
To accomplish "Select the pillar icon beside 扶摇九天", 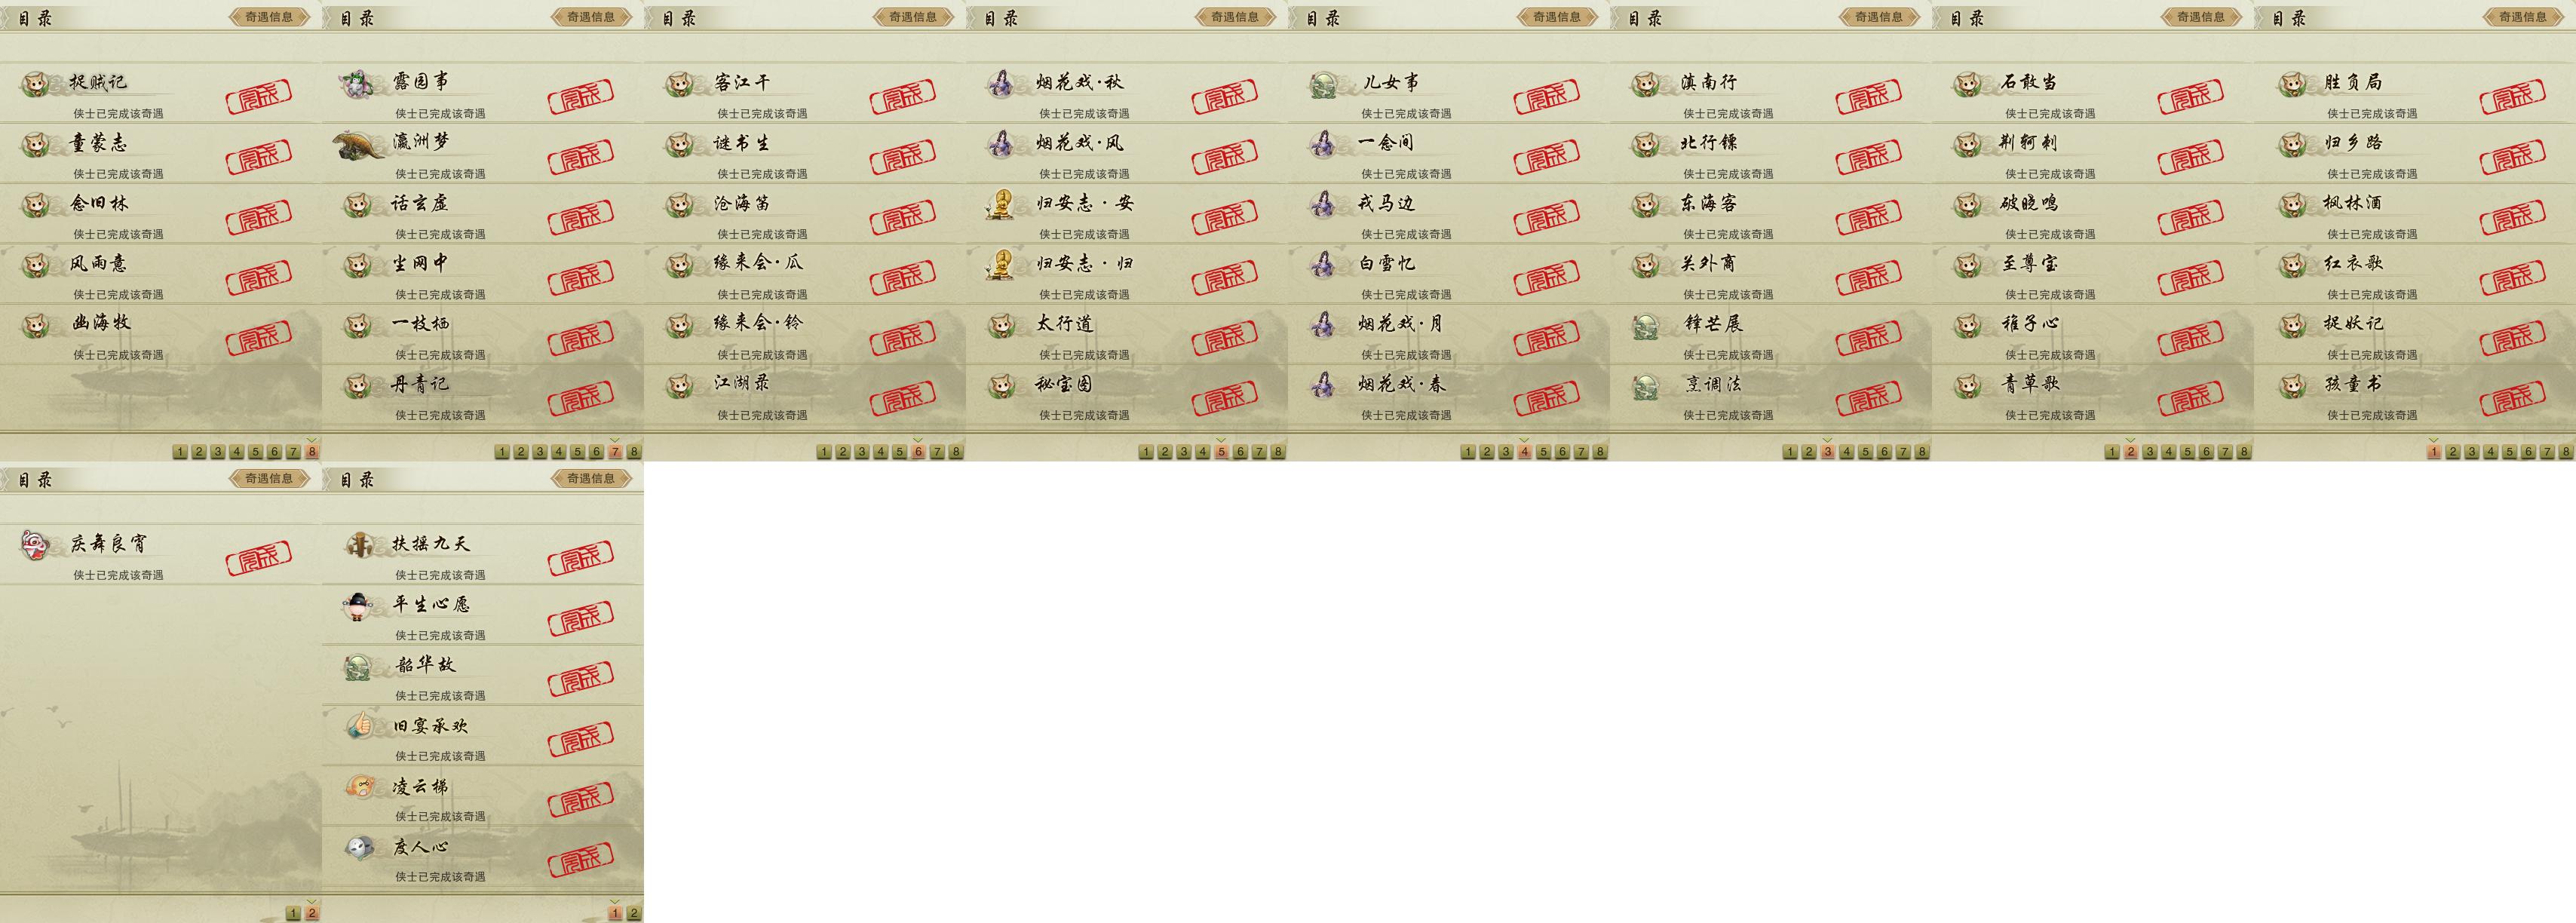I will [359, 545].
